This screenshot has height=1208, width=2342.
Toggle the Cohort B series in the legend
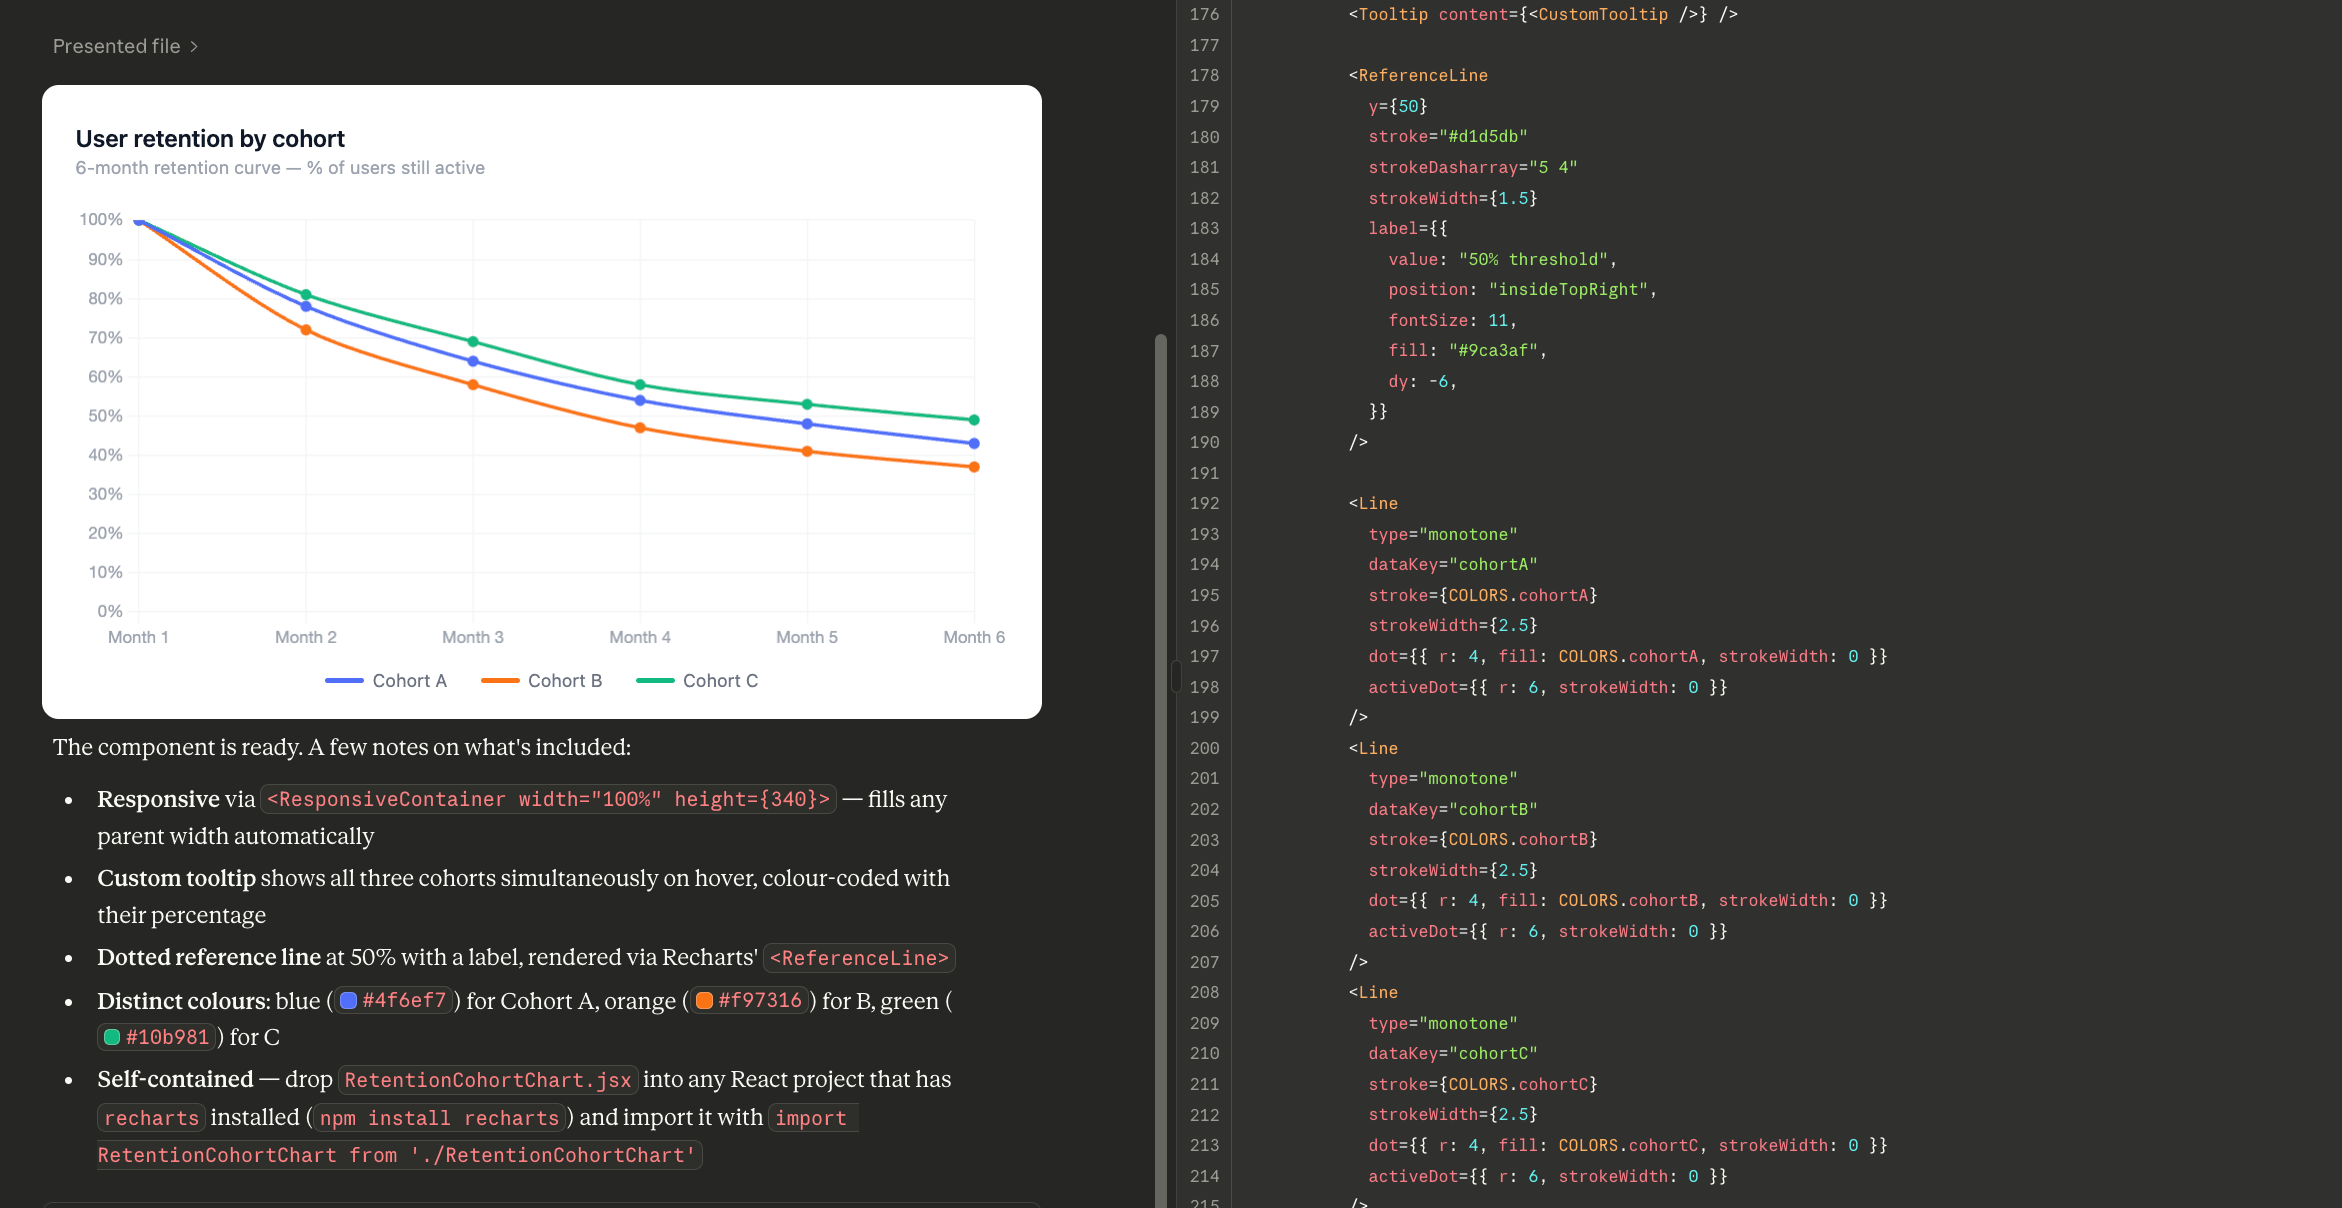click(565, 680)
